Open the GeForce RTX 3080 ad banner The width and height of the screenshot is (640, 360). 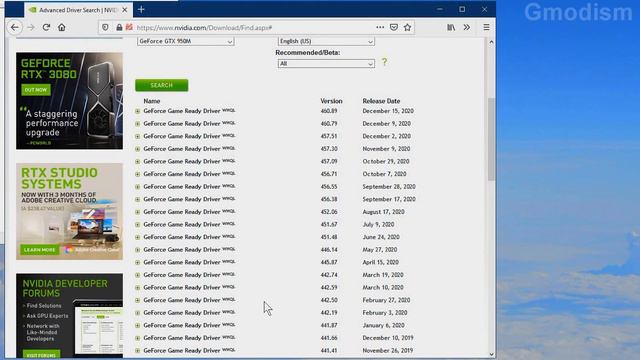click(x=69, y=100)
